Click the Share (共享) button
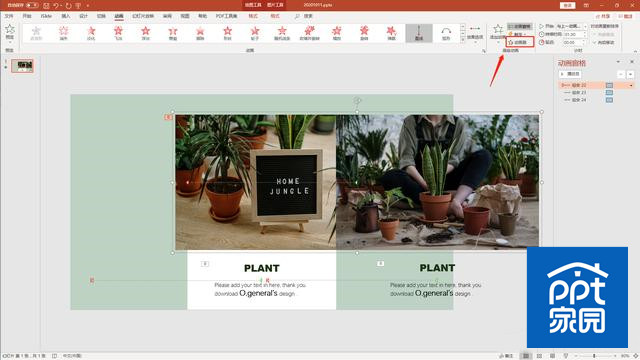 pyautogui.click(x=603, y=16)
